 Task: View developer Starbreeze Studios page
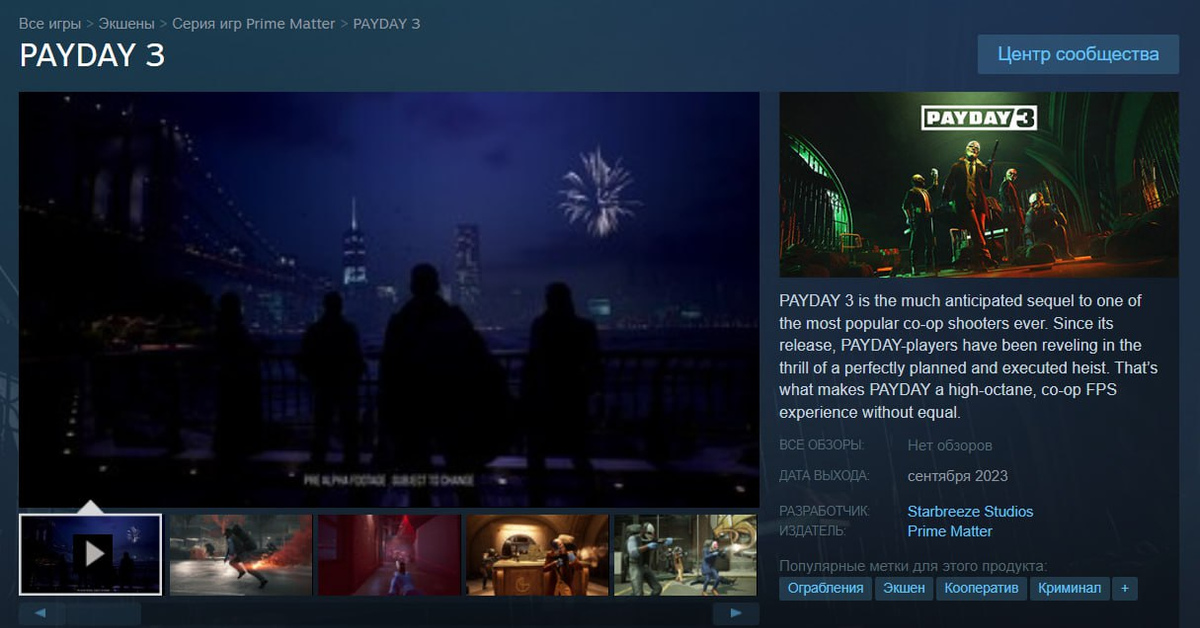(x=970, y=511)
